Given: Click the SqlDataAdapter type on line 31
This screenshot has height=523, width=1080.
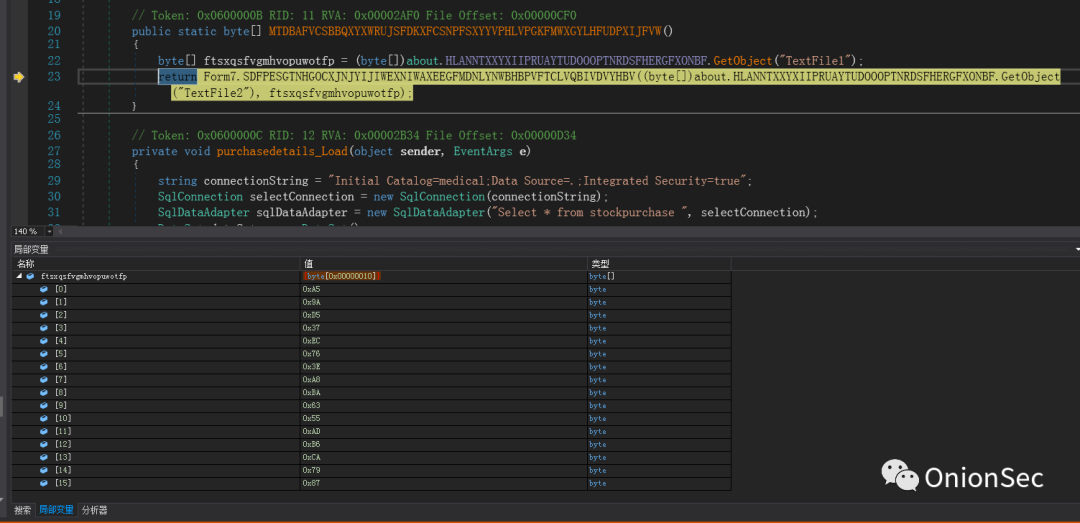Looking at the screenshot, I should 204,212.
